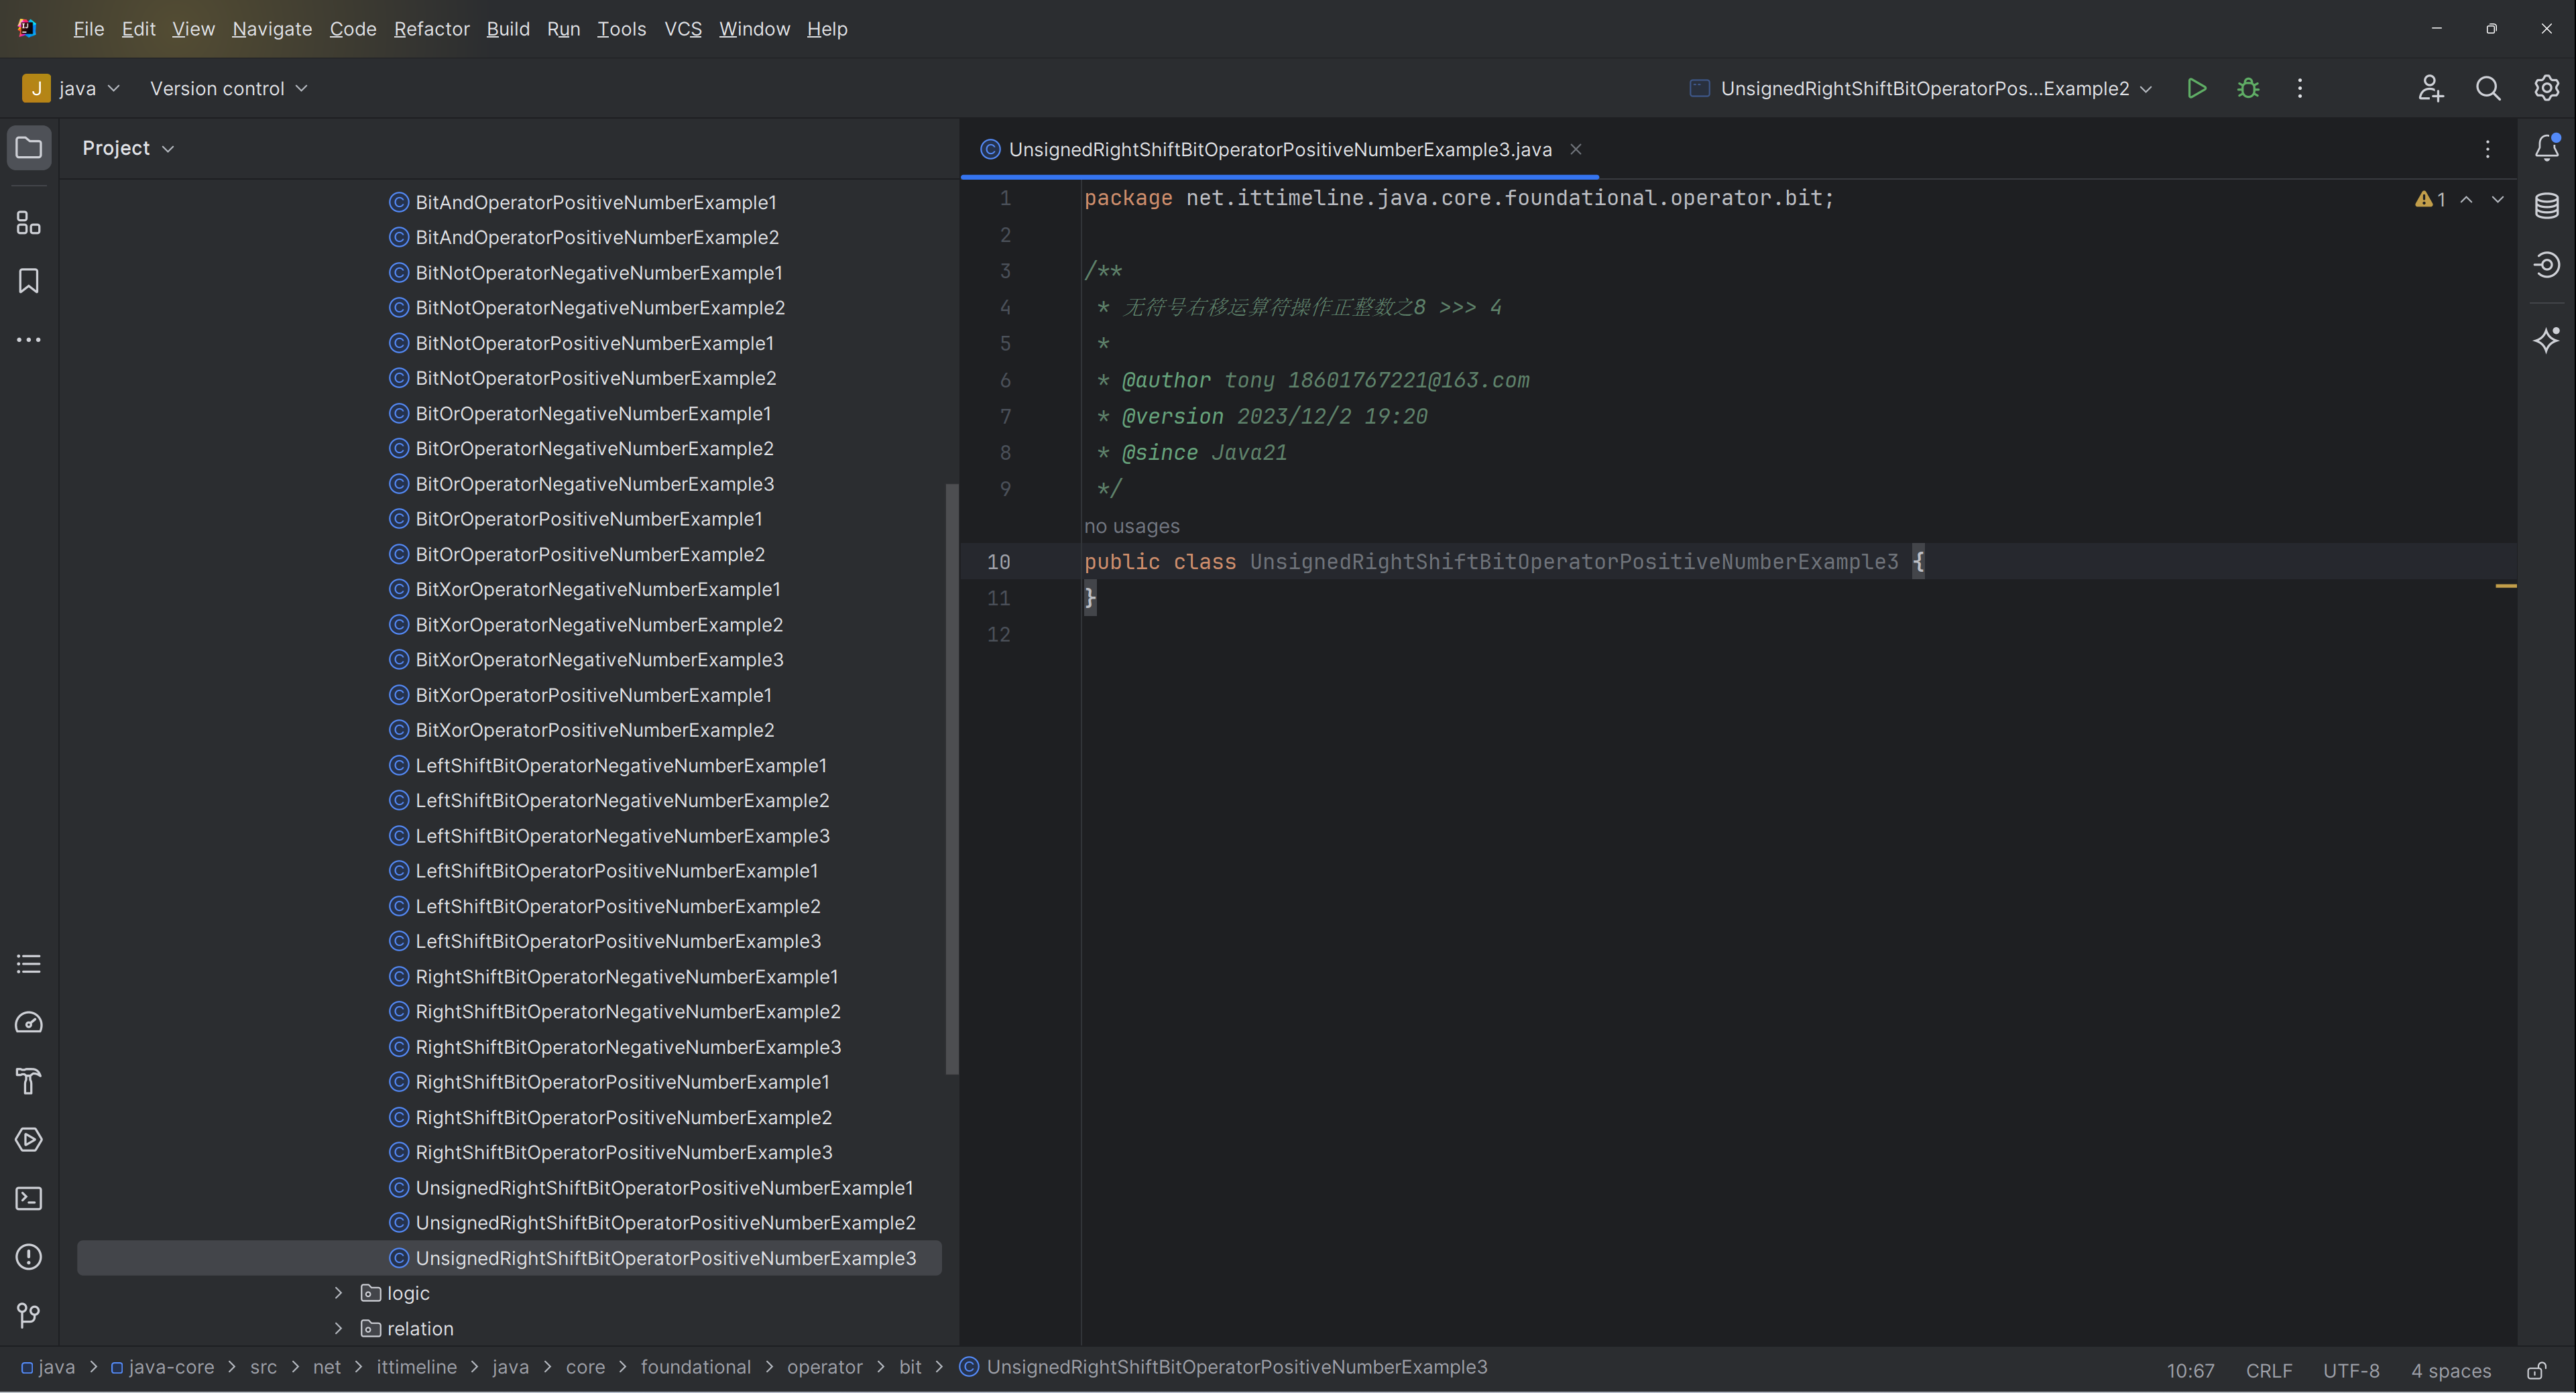The image size is (2576, 1393).
Task: Open the File menu
Action: (88, 29)
